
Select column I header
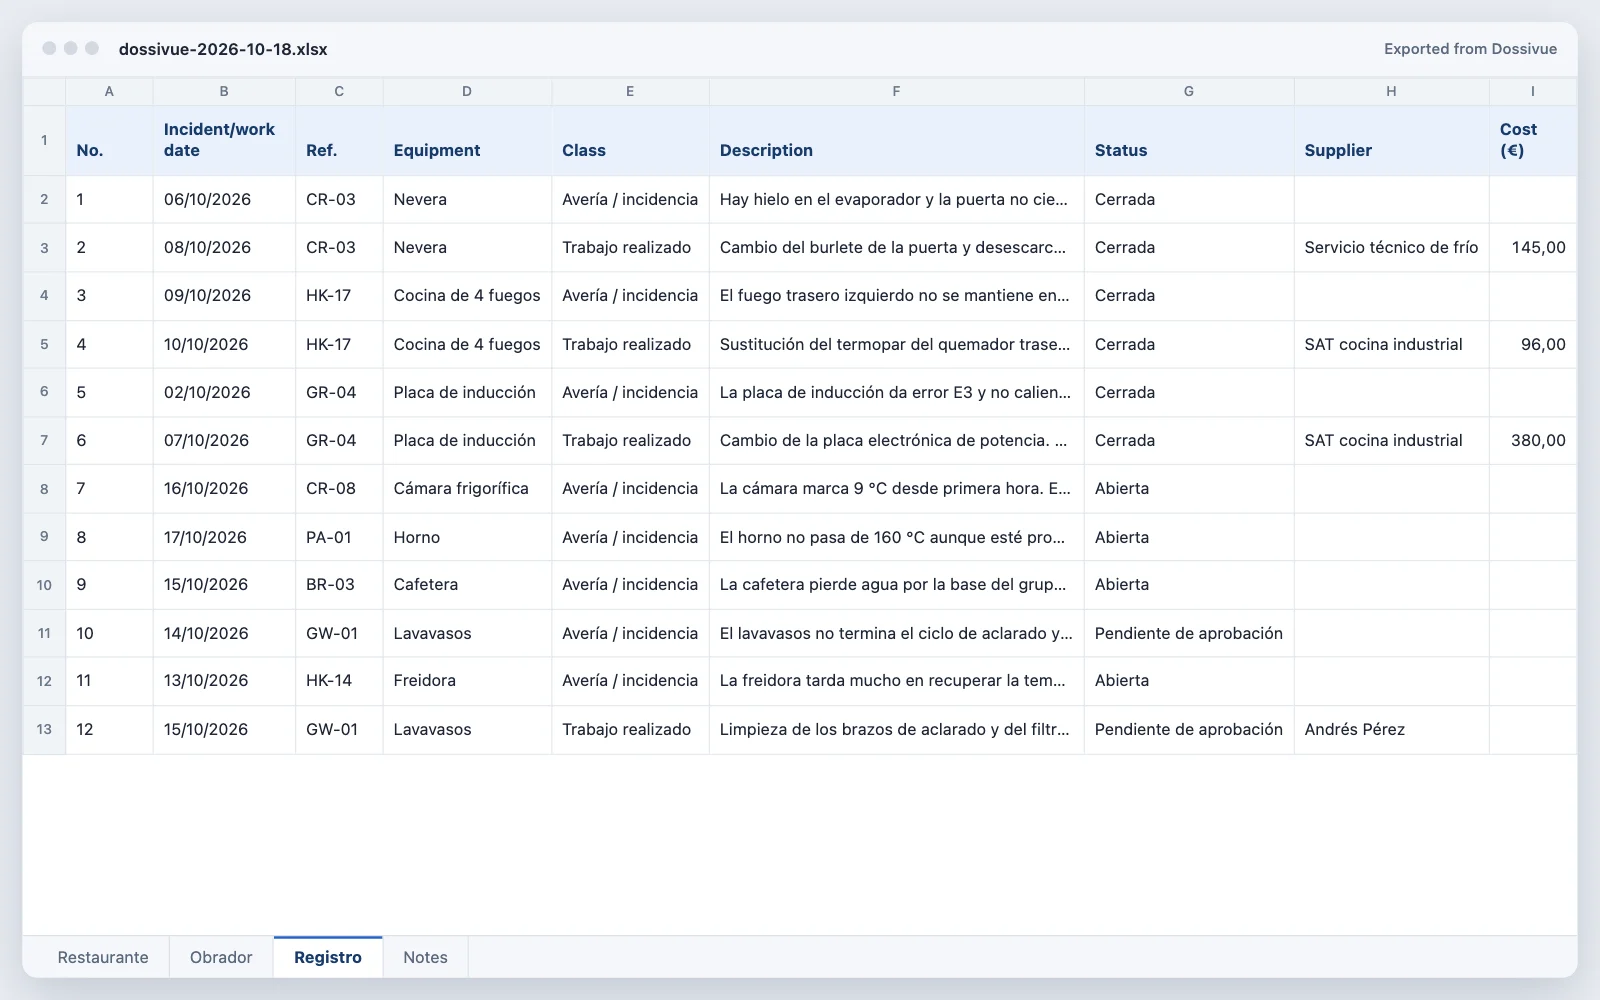click(1533, 91)
